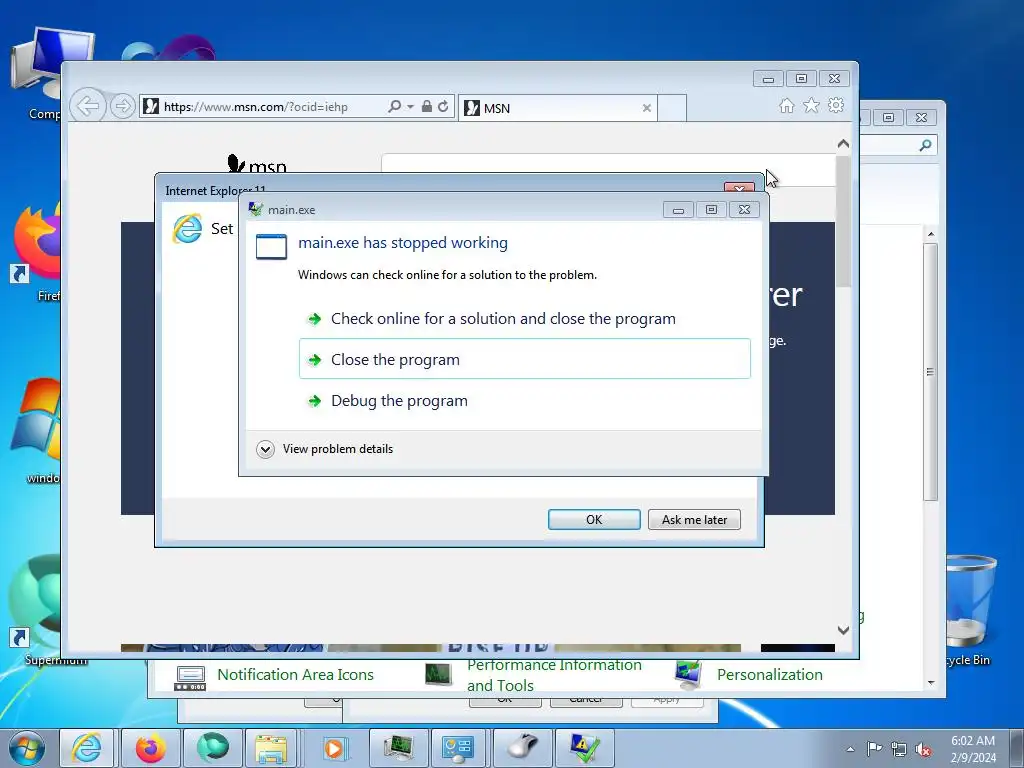Click network tray icon
The image size is (1024, 768).
[899, 749]
